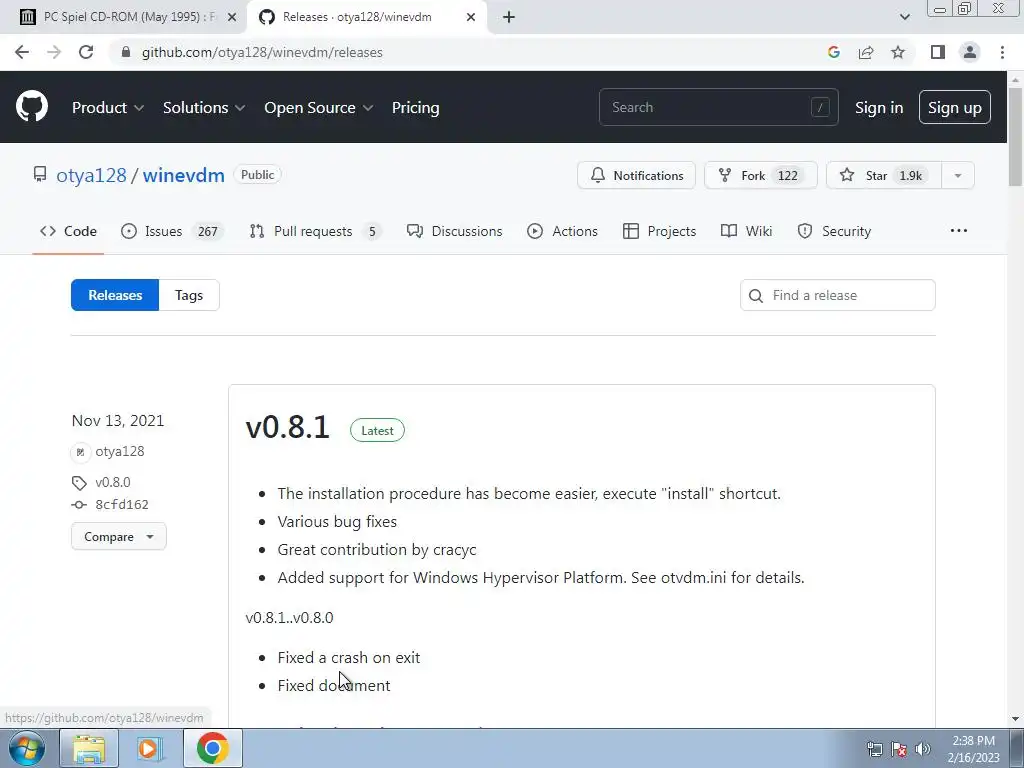The width and height of the screenshot is (1024, 768).
Task: Click the Sign in link
Action: (879, 108)
